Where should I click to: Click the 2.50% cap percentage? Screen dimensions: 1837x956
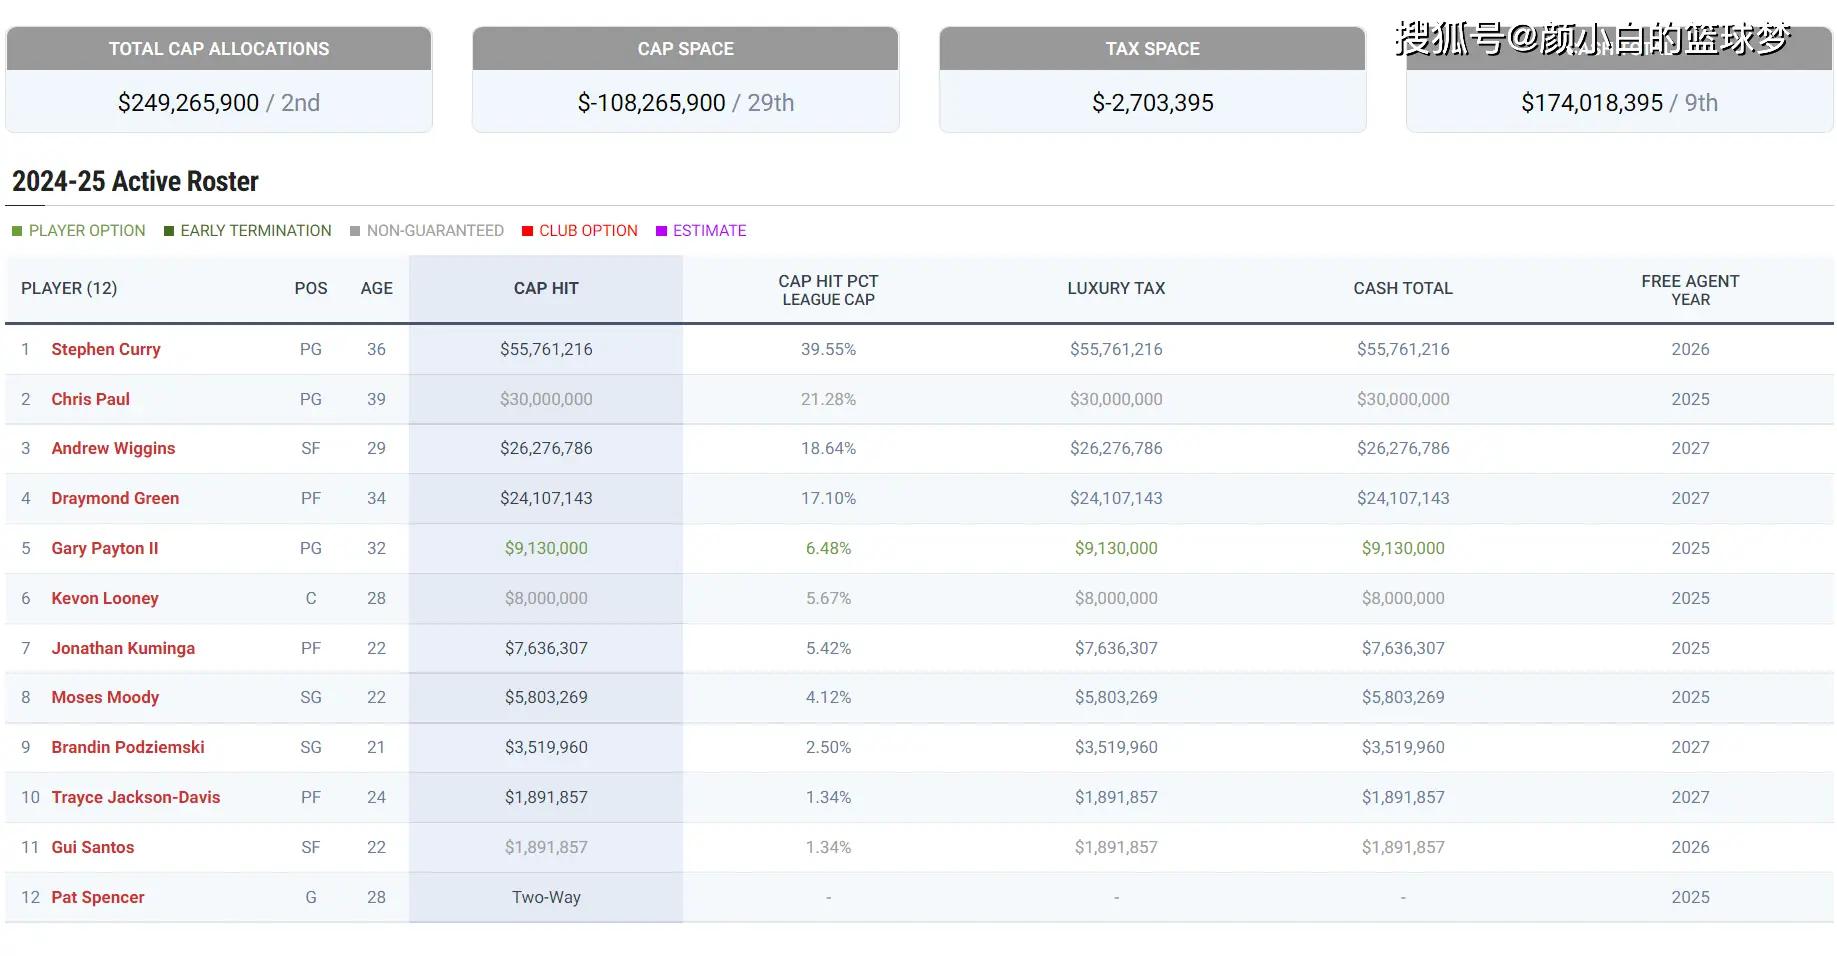[828, 747]
